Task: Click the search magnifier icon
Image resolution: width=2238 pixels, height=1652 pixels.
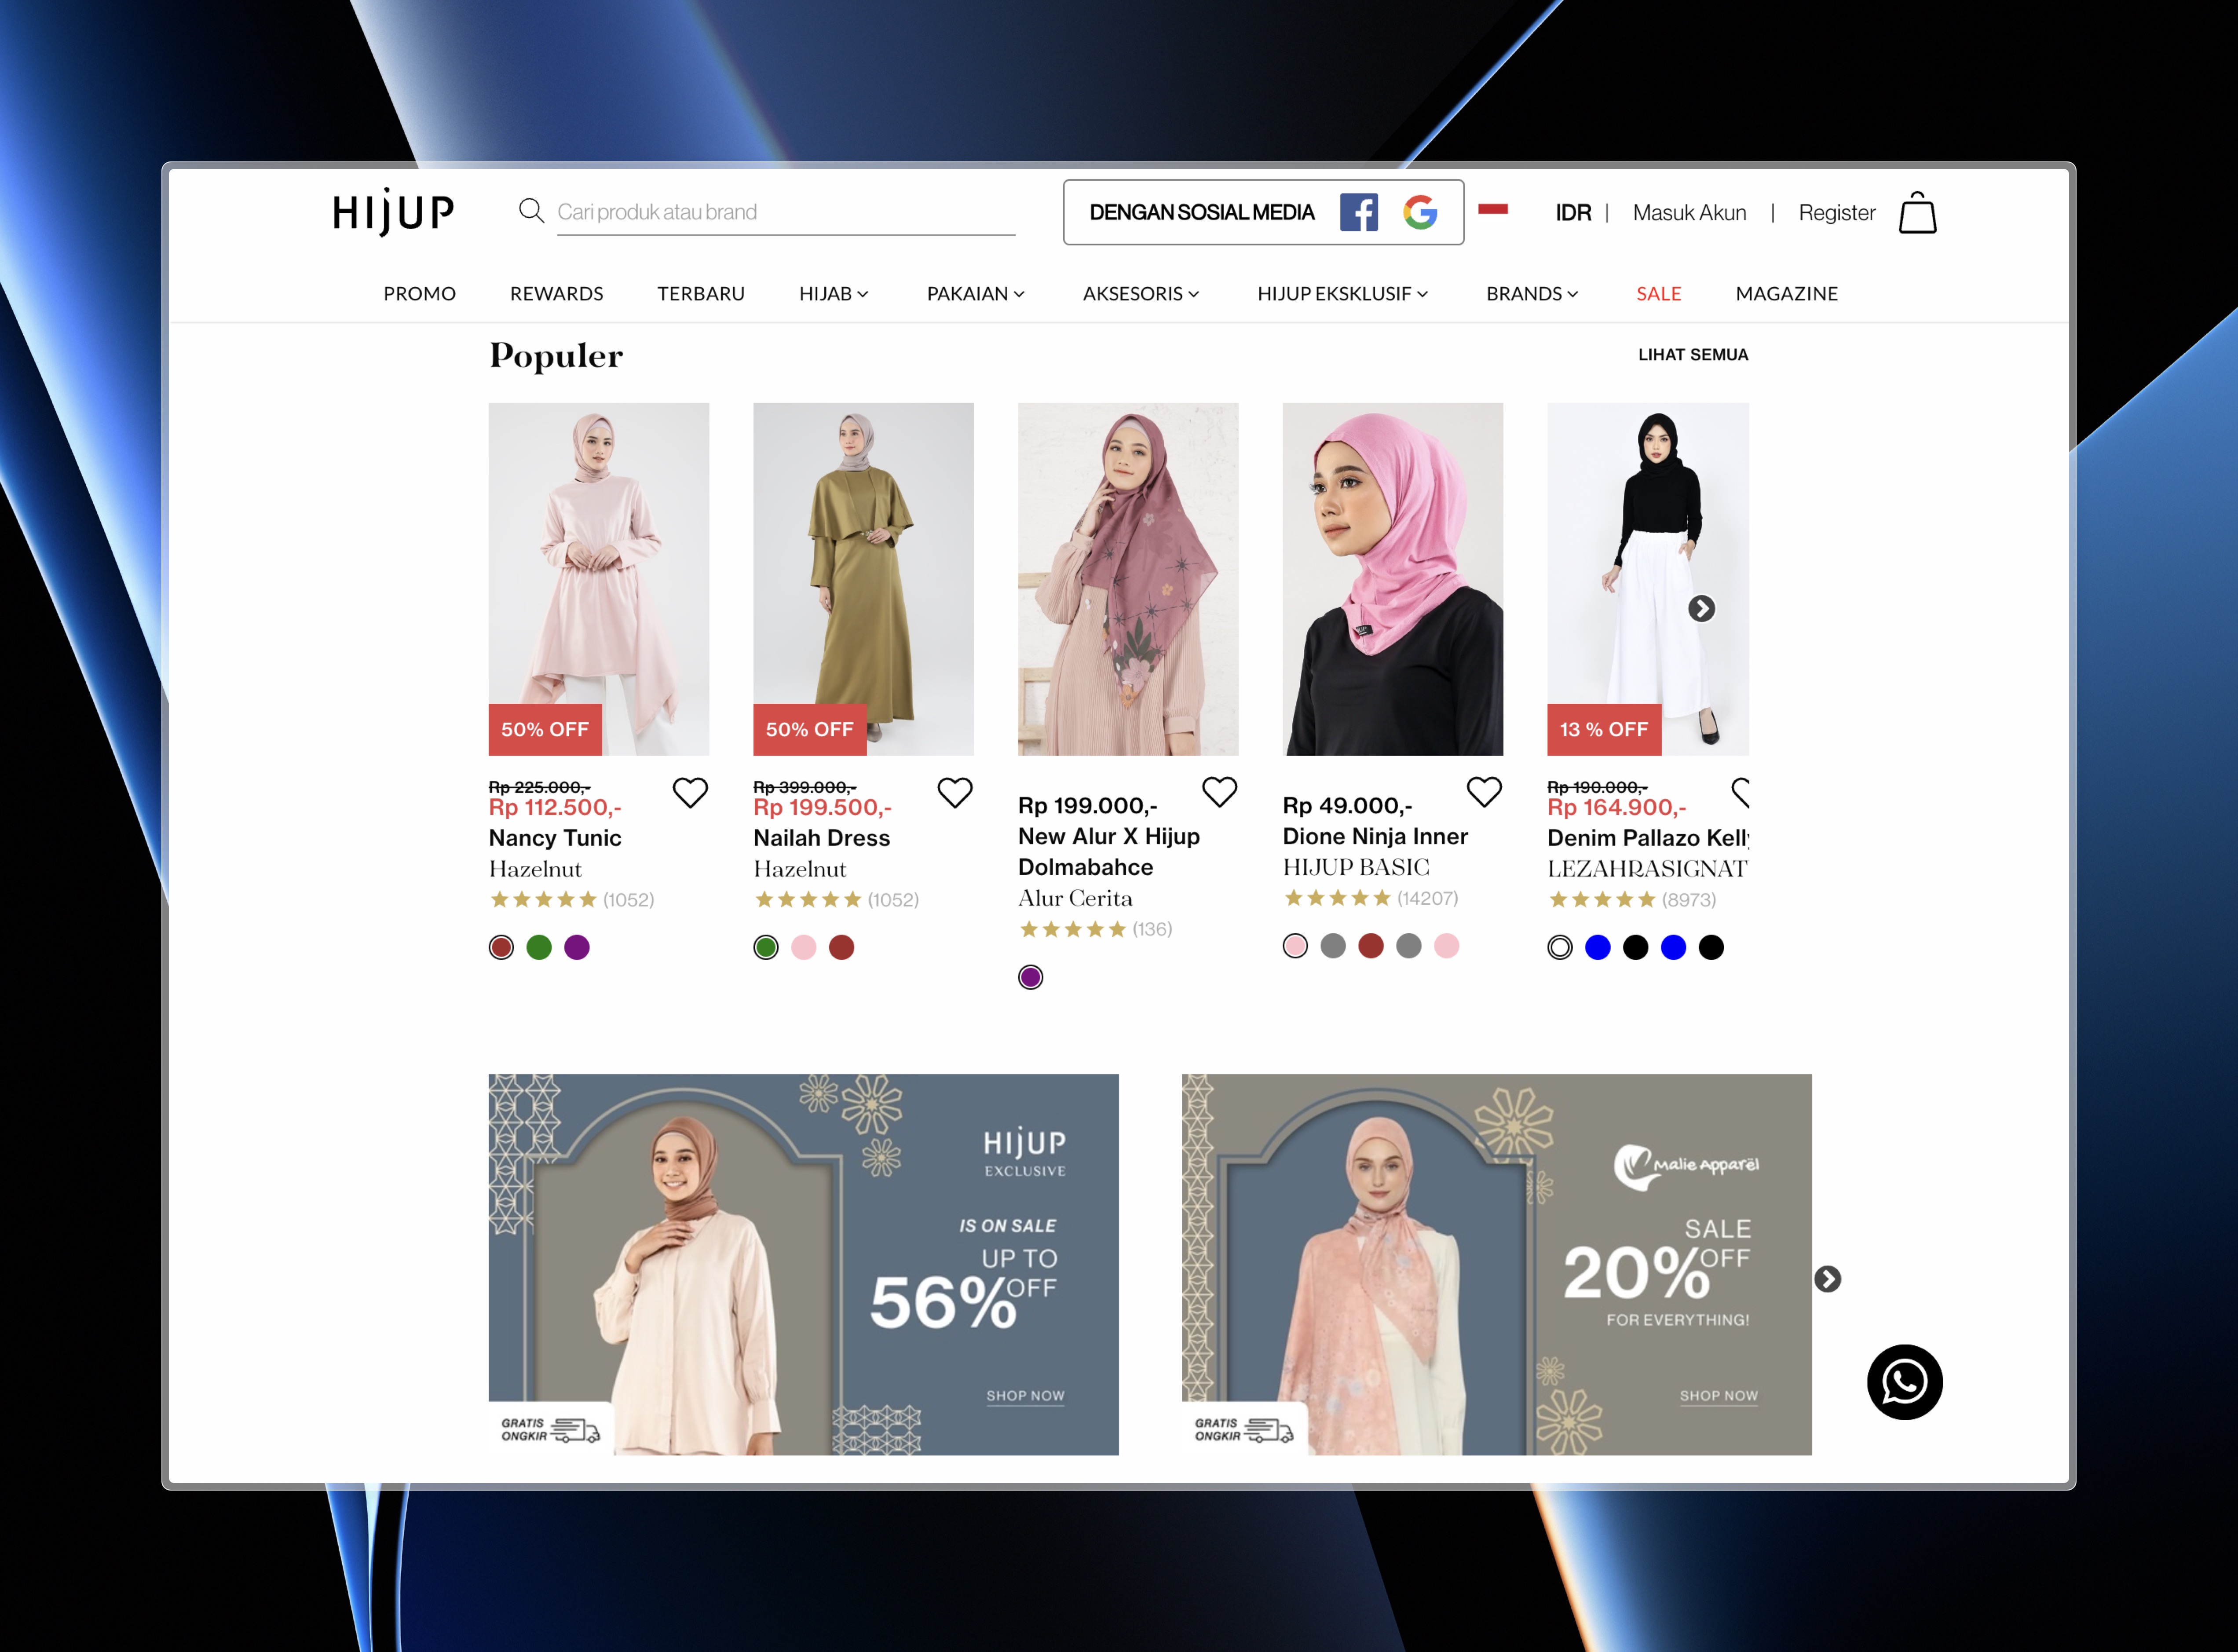Action: (x=531, y=211)
